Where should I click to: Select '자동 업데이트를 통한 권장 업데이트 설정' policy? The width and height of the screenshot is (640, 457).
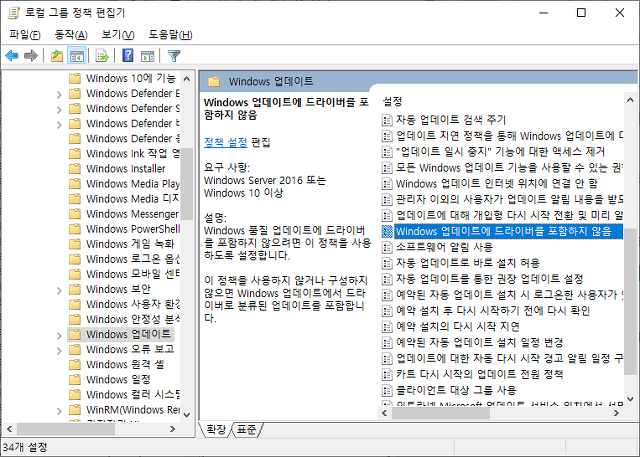(489, 279)
